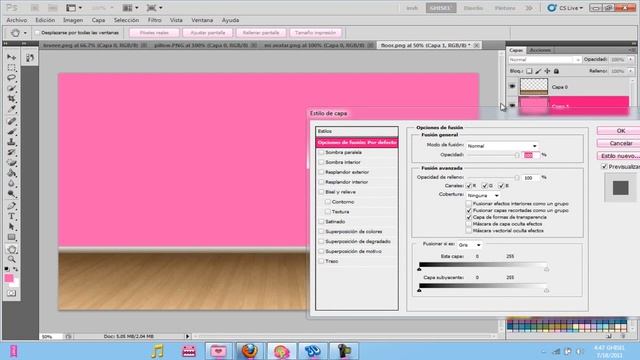Lock all padlock icon in Capas
The image size is (640, 360).
pos(556,71)
